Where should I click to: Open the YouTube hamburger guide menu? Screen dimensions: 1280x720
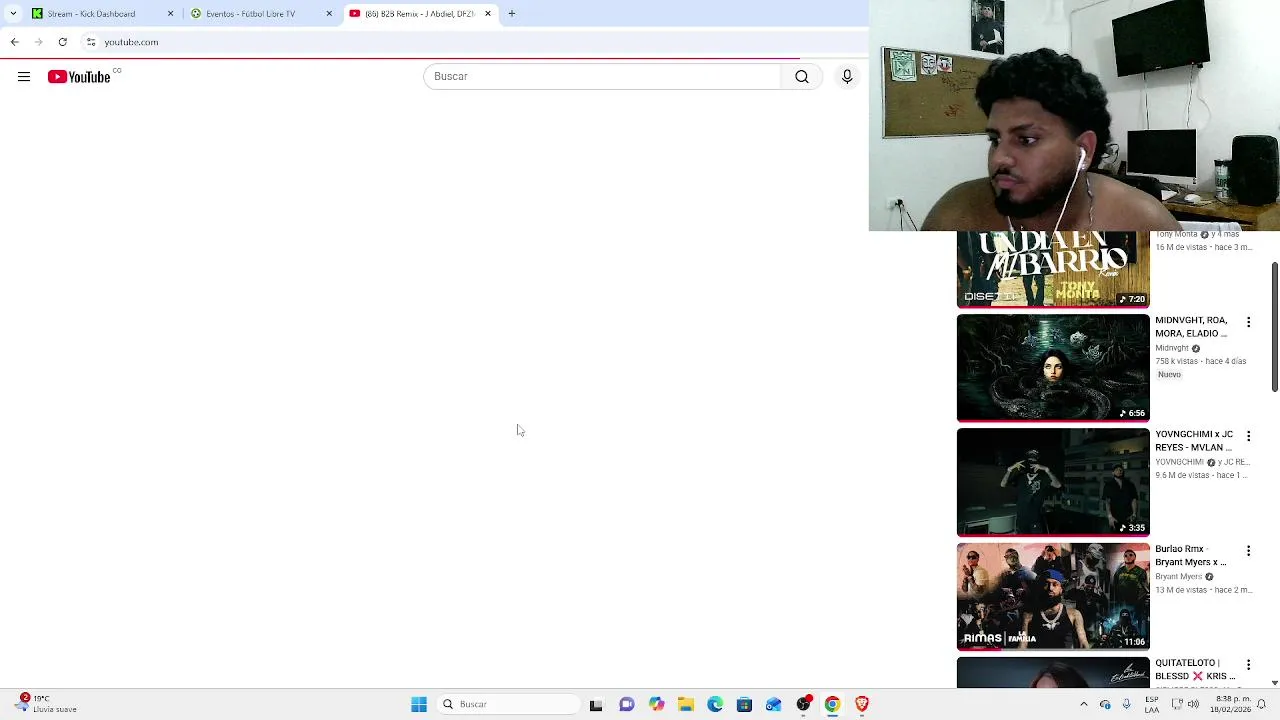tap(24, 77)
